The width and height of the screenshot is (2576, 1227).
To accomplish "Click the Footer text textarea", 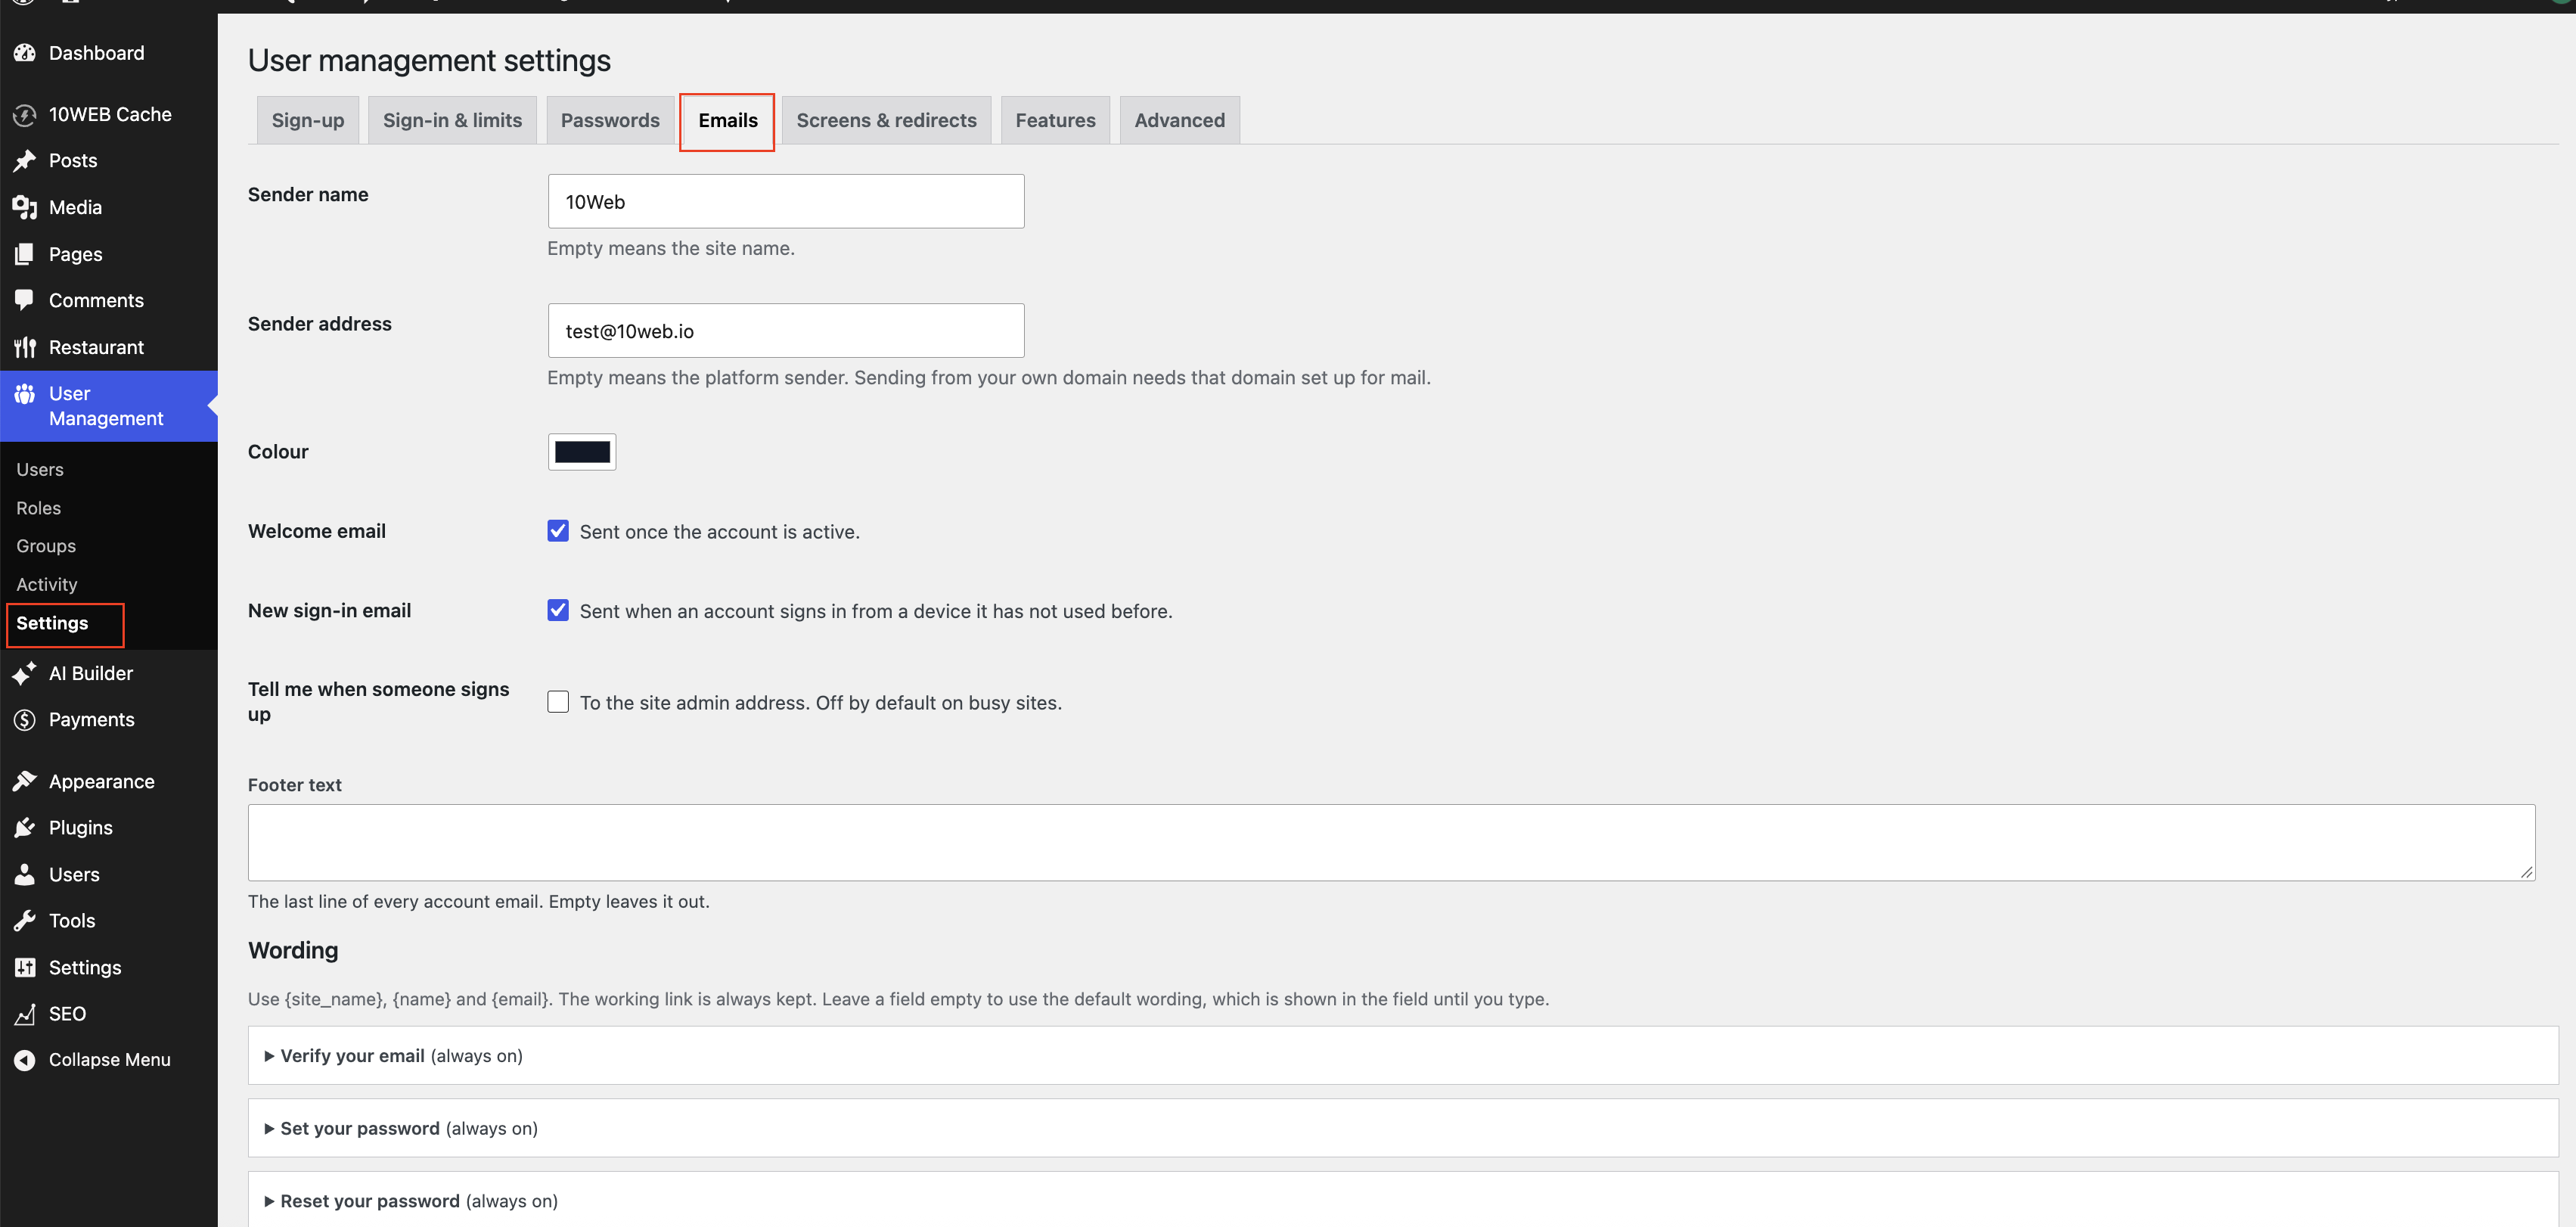I will tap(1391, 842).
